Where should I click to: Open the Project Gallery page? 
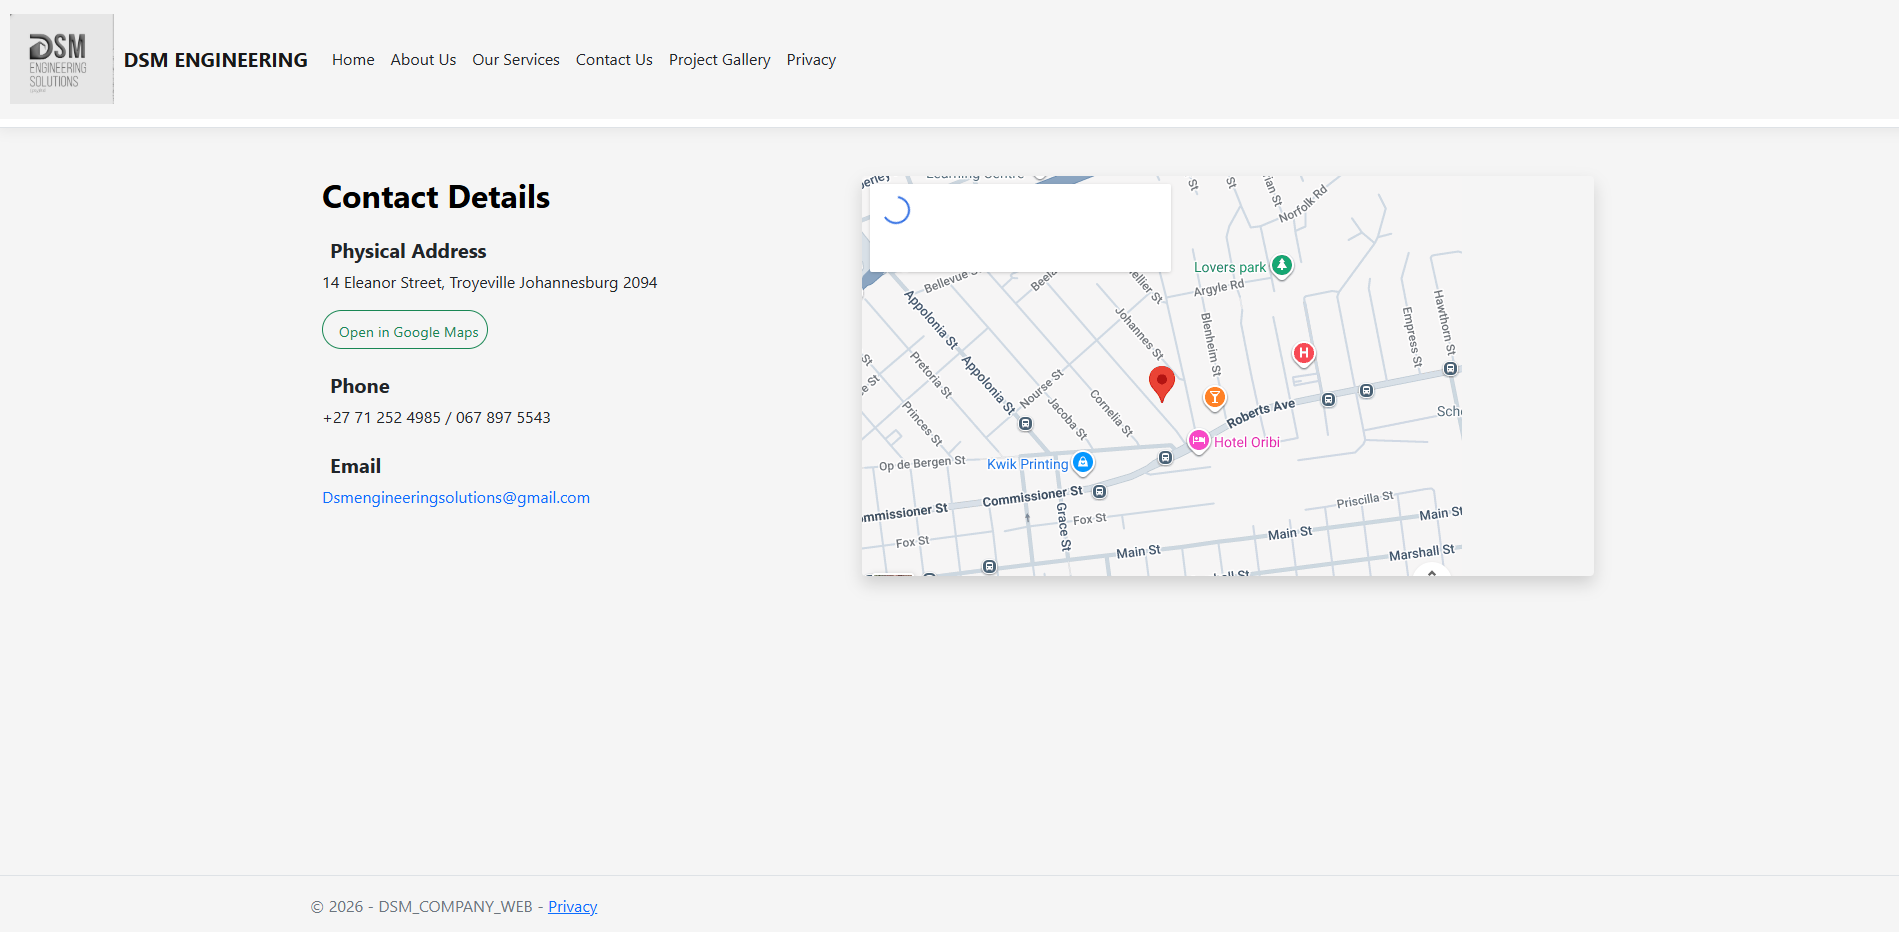click(x=720, y=60)
